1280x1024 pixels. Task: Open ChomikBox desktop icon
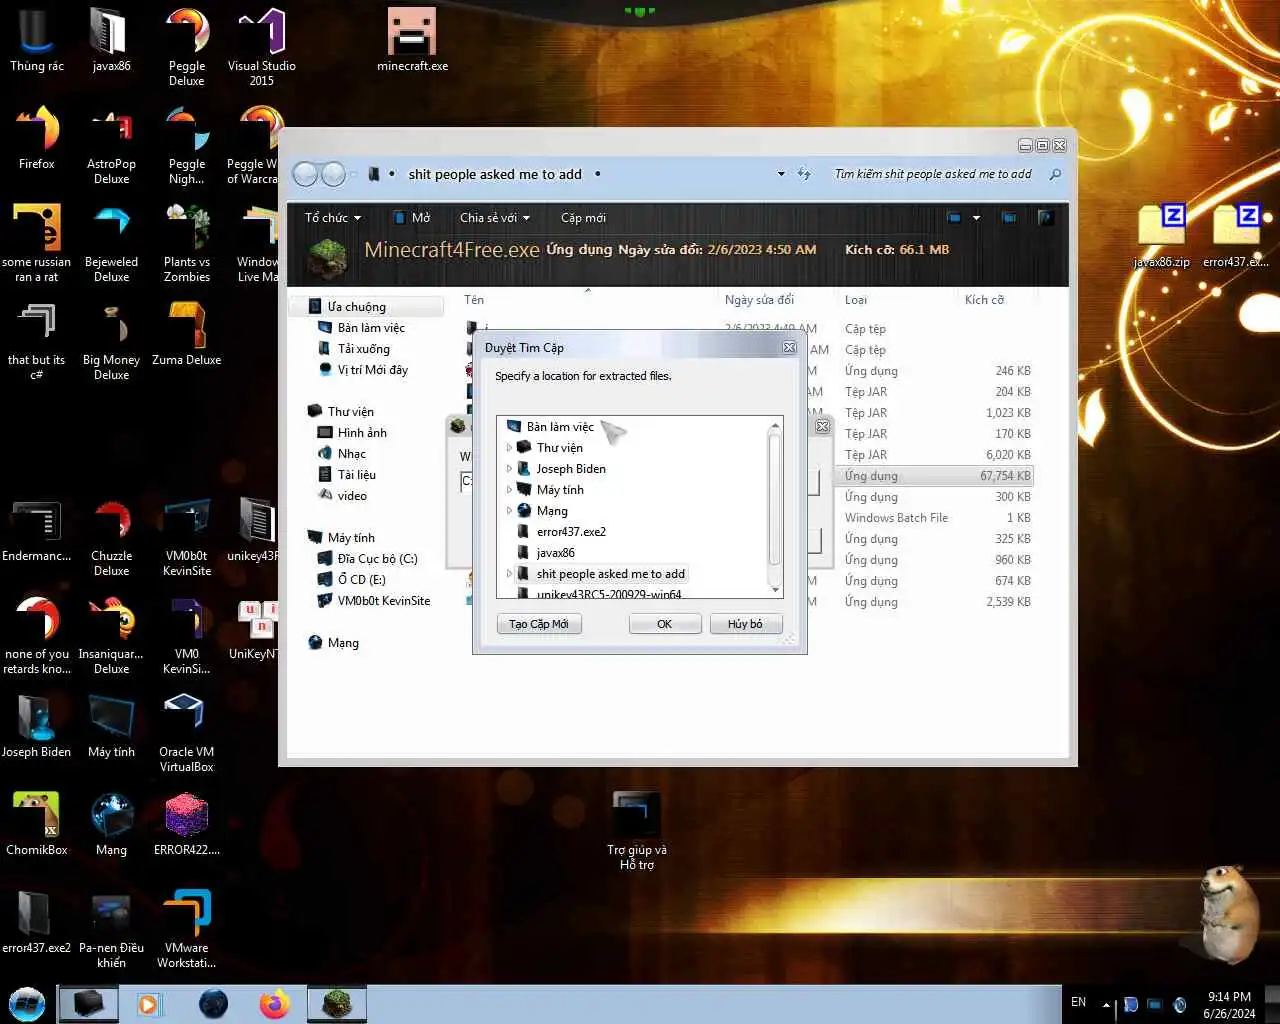(36, 824)
